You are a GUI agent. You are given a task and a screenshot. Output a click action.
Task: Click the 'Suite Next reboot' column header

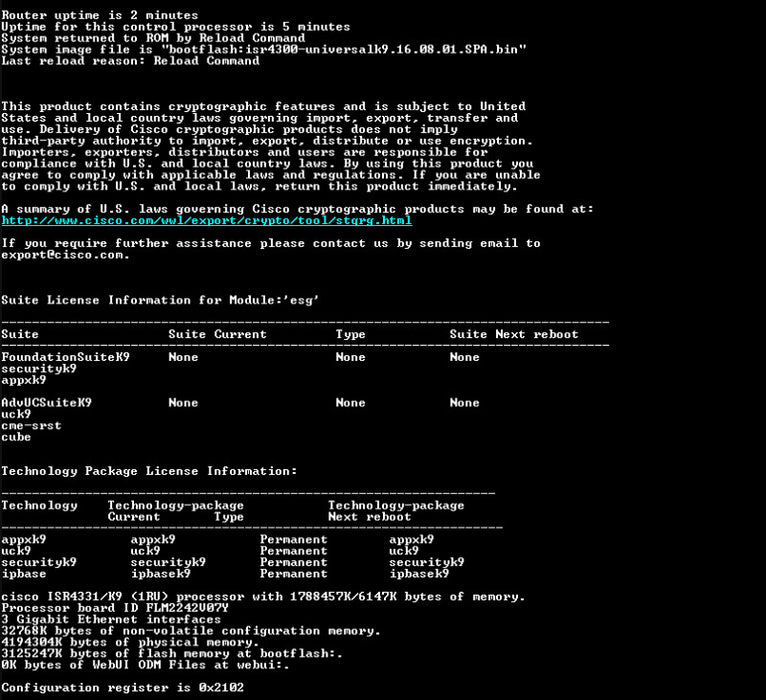[514, 335]
